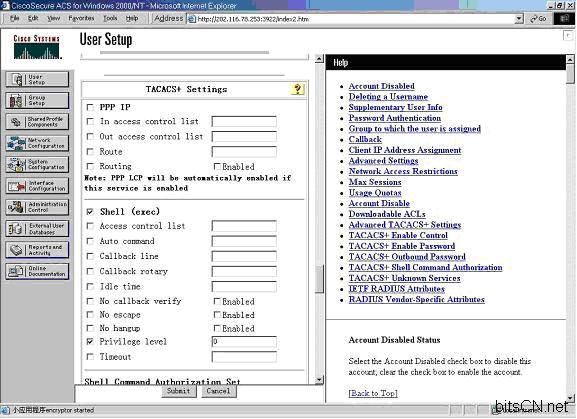Click the Privilege level input field

point(244,341)
